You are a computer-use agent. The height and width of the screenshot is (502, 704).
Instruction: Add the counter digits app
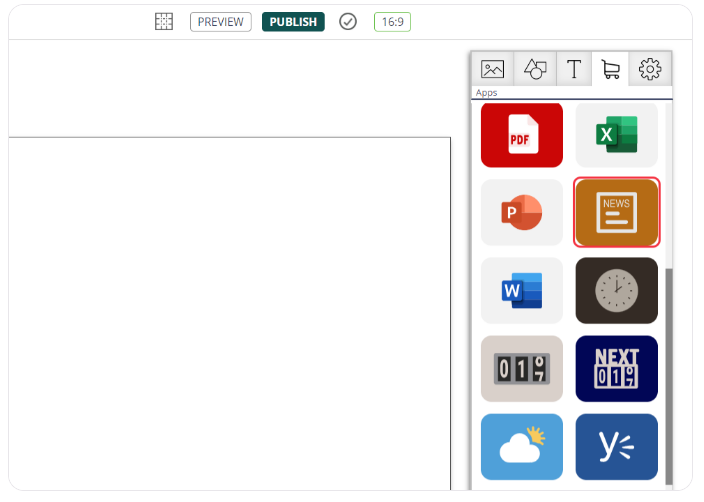522,369
